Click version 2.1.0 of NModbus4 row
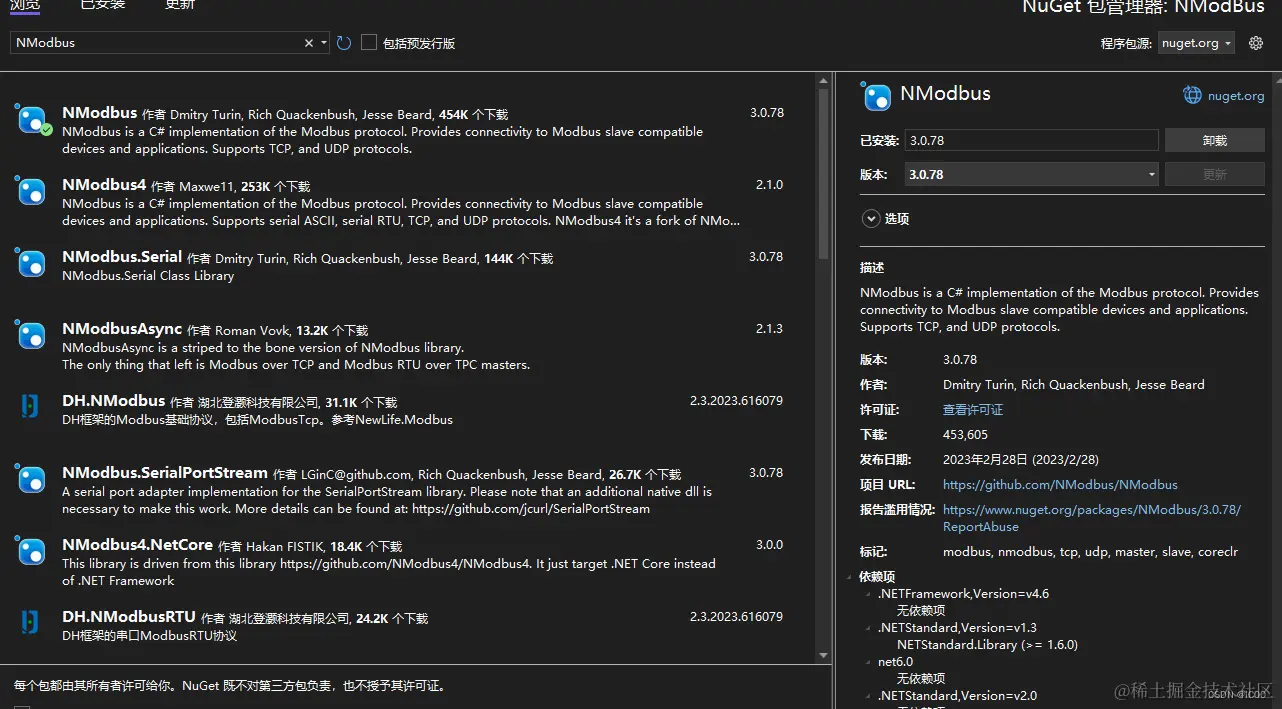Screen dimensions: 1282x709 (x=769, y=185)
